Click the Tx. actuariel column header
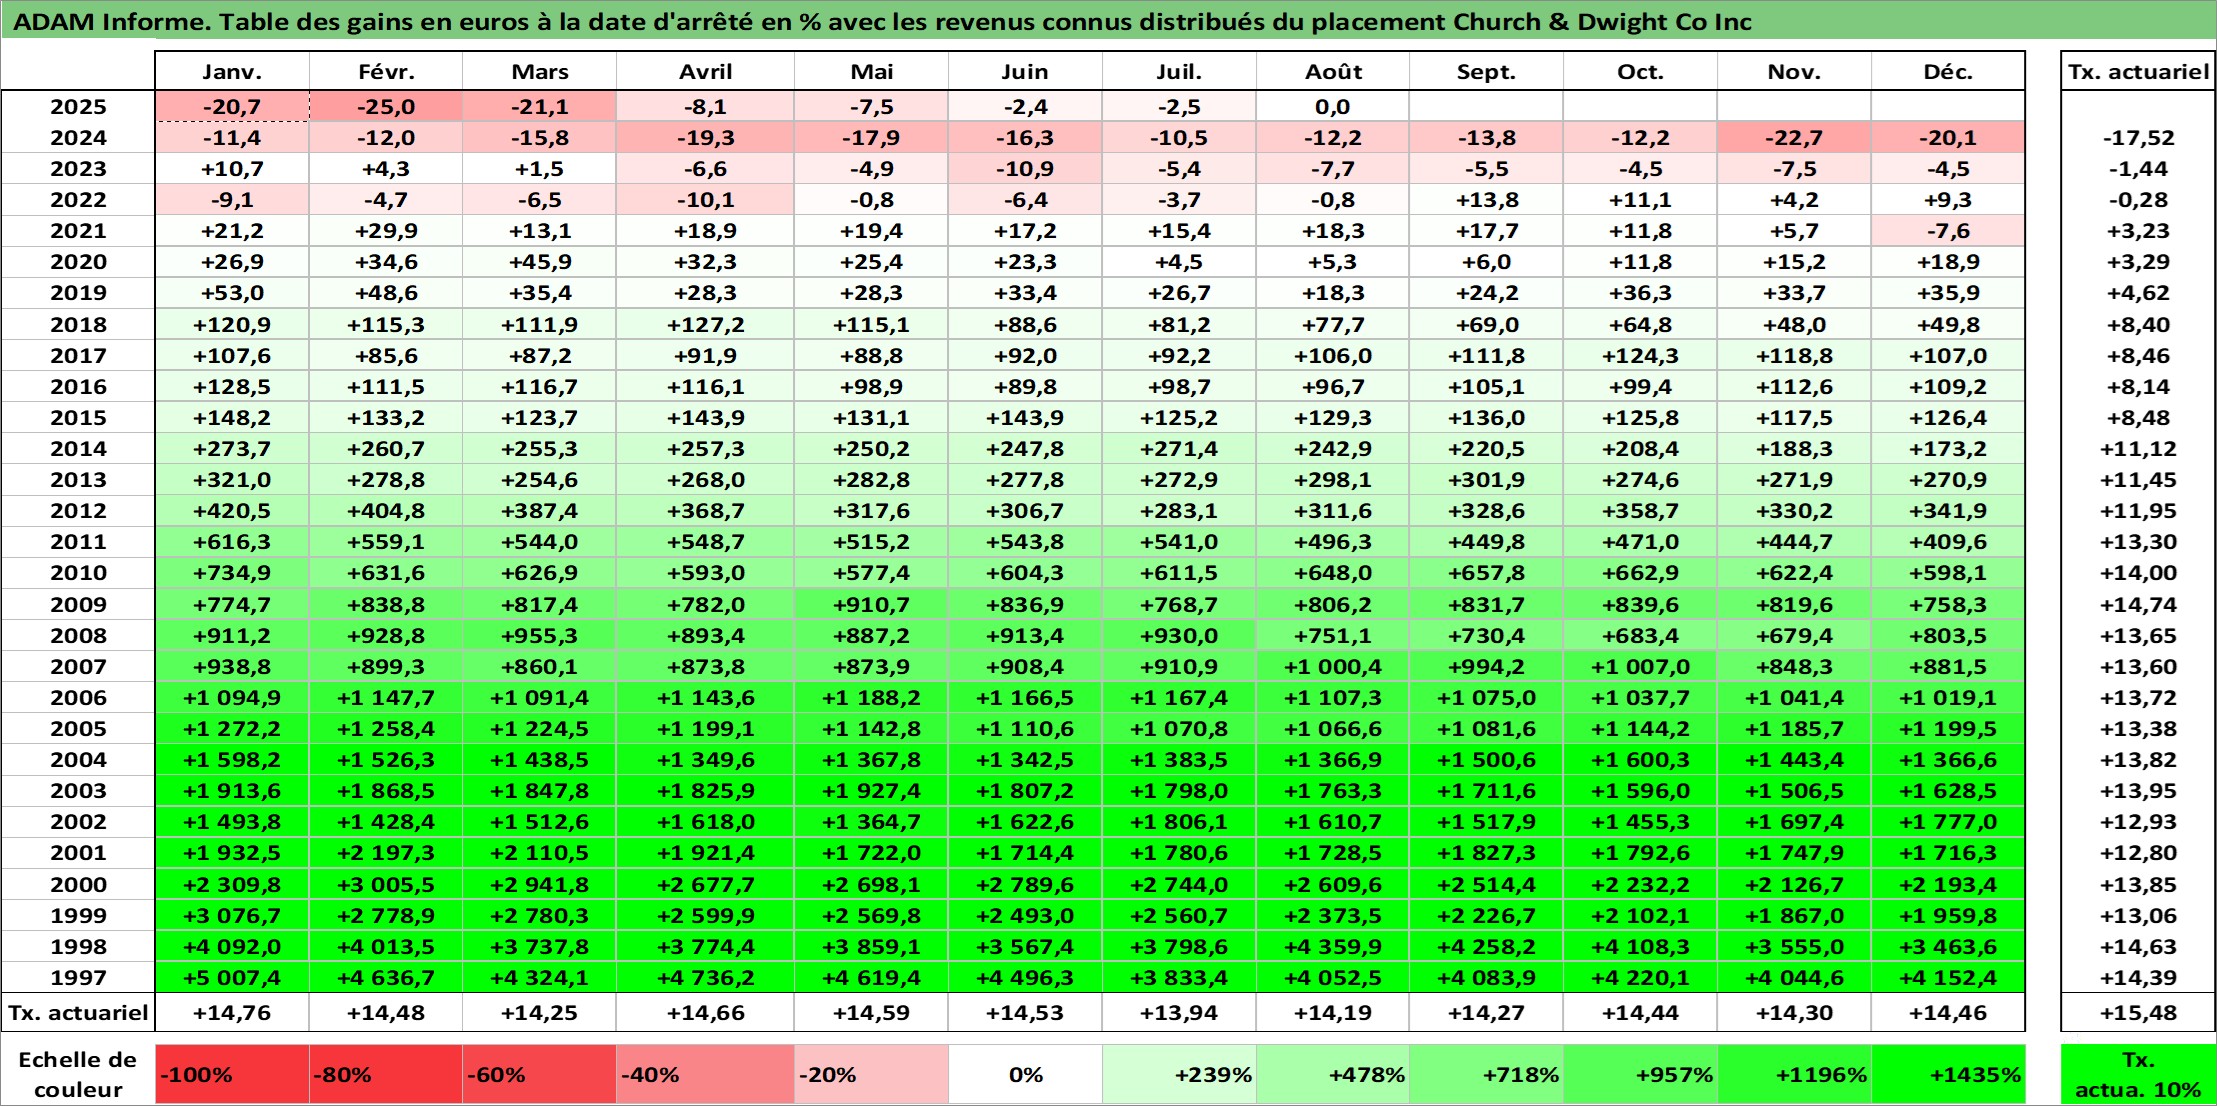The image size is (2217, 1106). (2138, 71)
